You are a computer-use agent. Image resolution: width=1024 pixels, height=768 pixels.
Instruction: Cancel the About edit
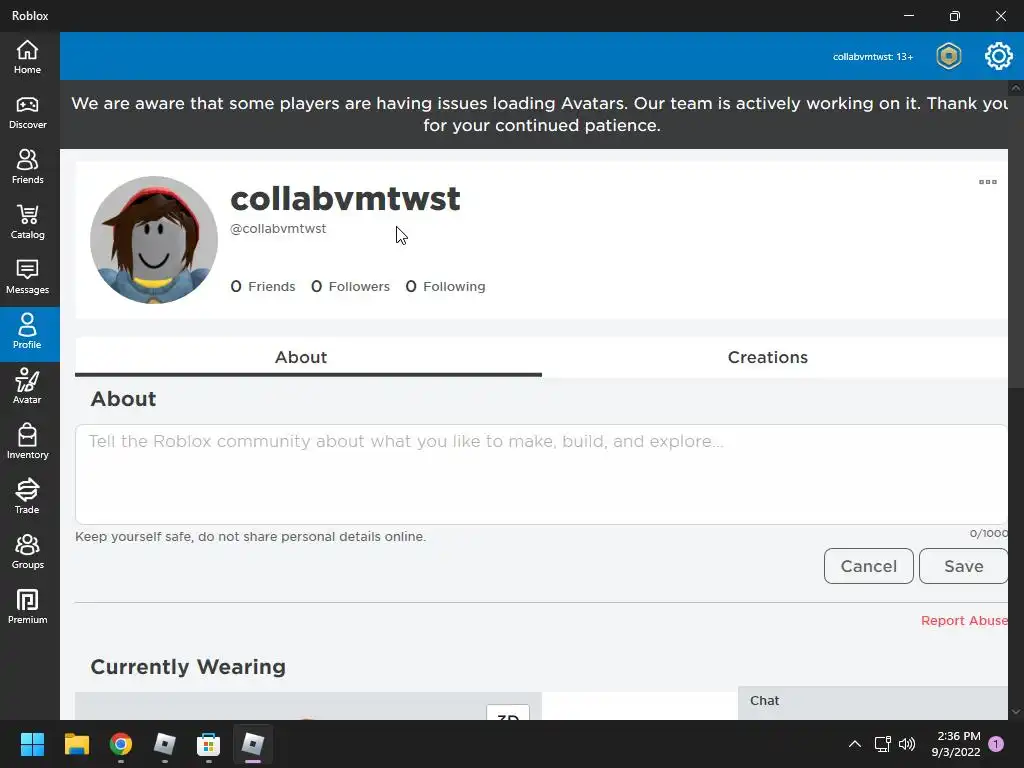pyautogui.click(x=869, y=566)
